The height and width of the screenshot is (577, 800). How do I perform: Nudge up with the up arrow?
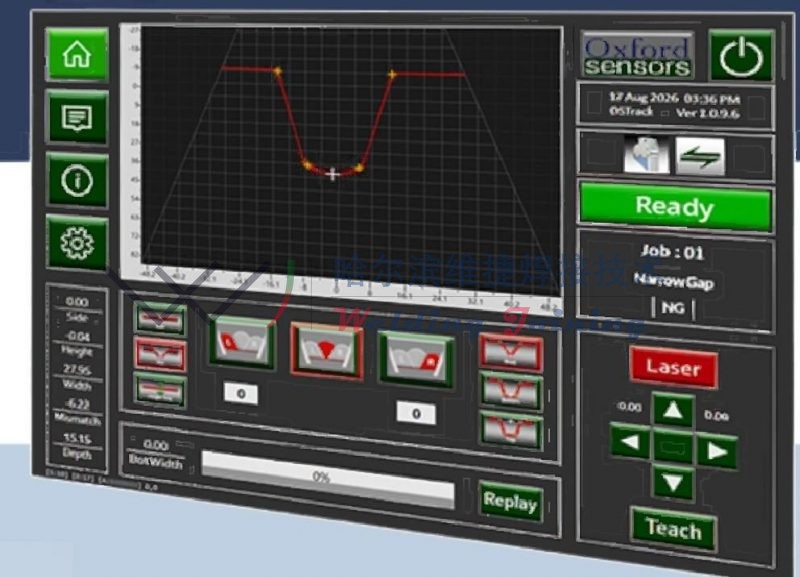674,409
